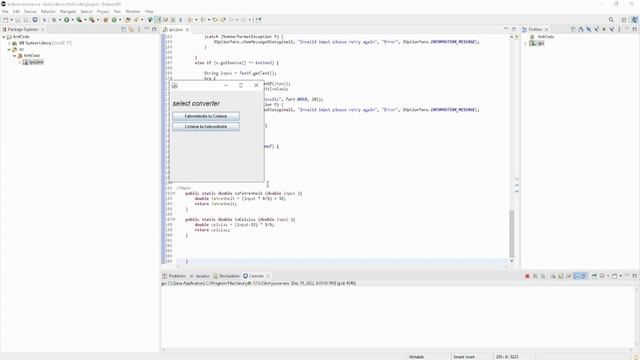Click the Open Perspective icon at top right

(624, 20)
